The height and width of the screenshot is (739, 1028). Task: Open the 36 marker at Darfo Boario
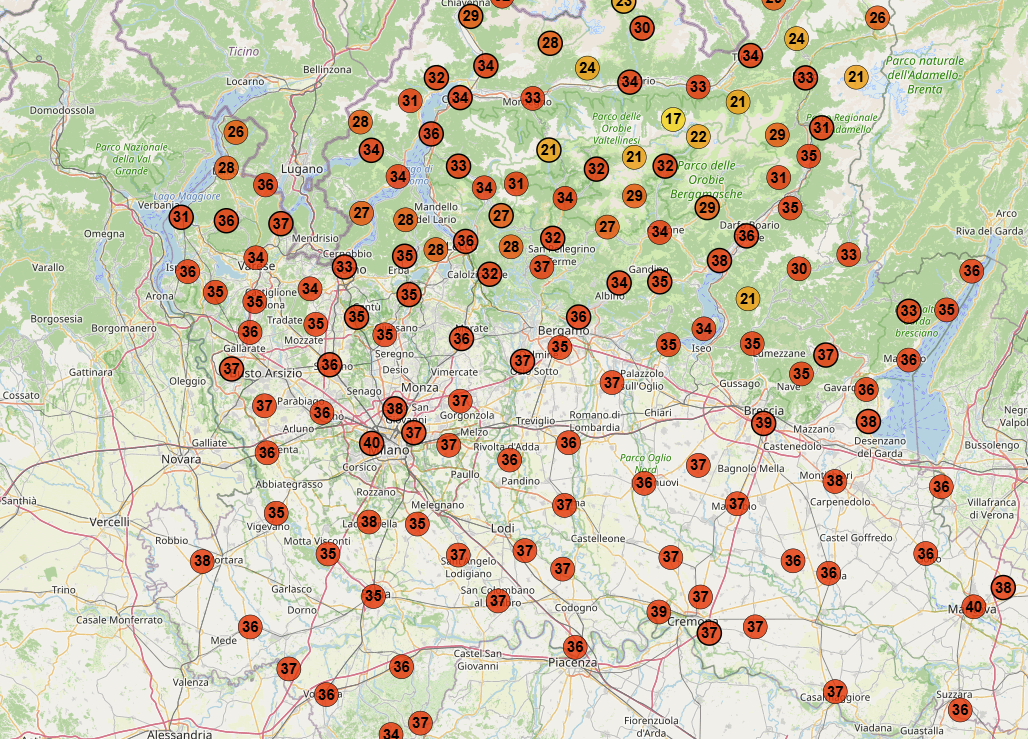[746, 235]
